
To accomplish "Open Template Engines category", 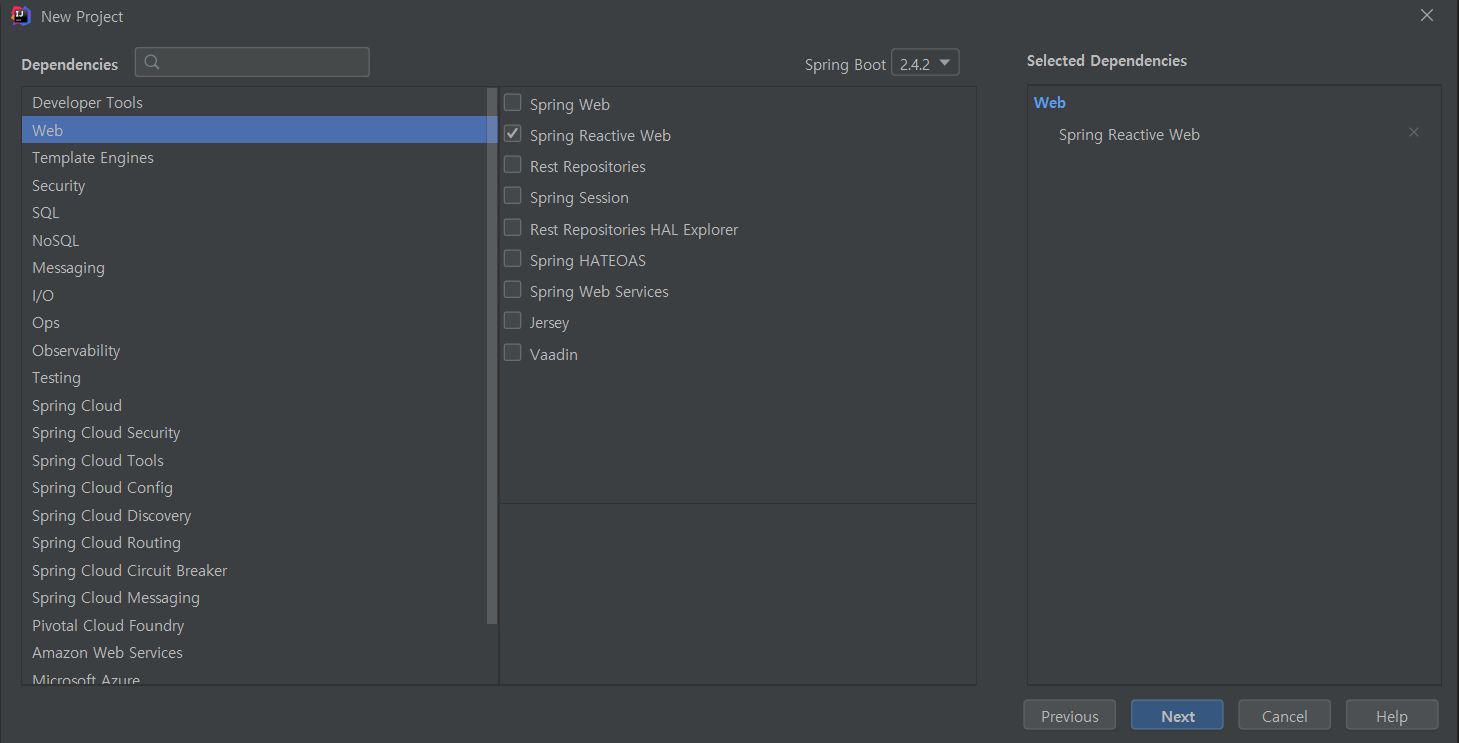I will [x=254, y=157].
